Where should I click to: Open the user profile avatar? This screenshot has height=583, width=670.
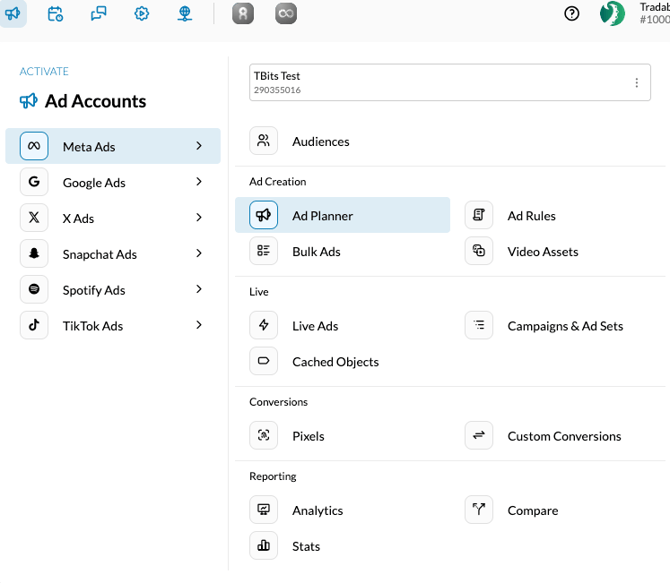click(x=612, y=14)
